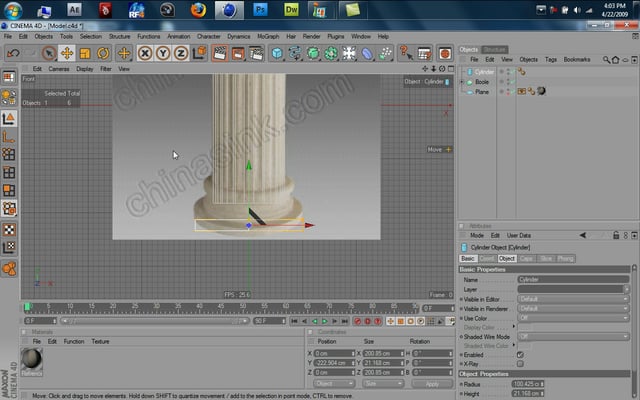This screenshot has width=640, height=400.
Task: Select Use Polygons tool
Action: click(9, 190)
